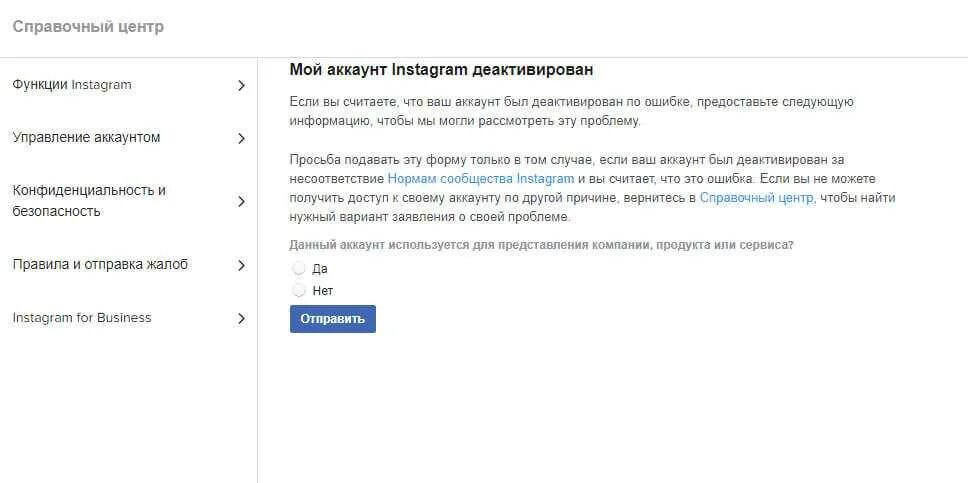Select the Да radio button
Image resolution: width=968 pixels, height=483 pixels.
299,269
